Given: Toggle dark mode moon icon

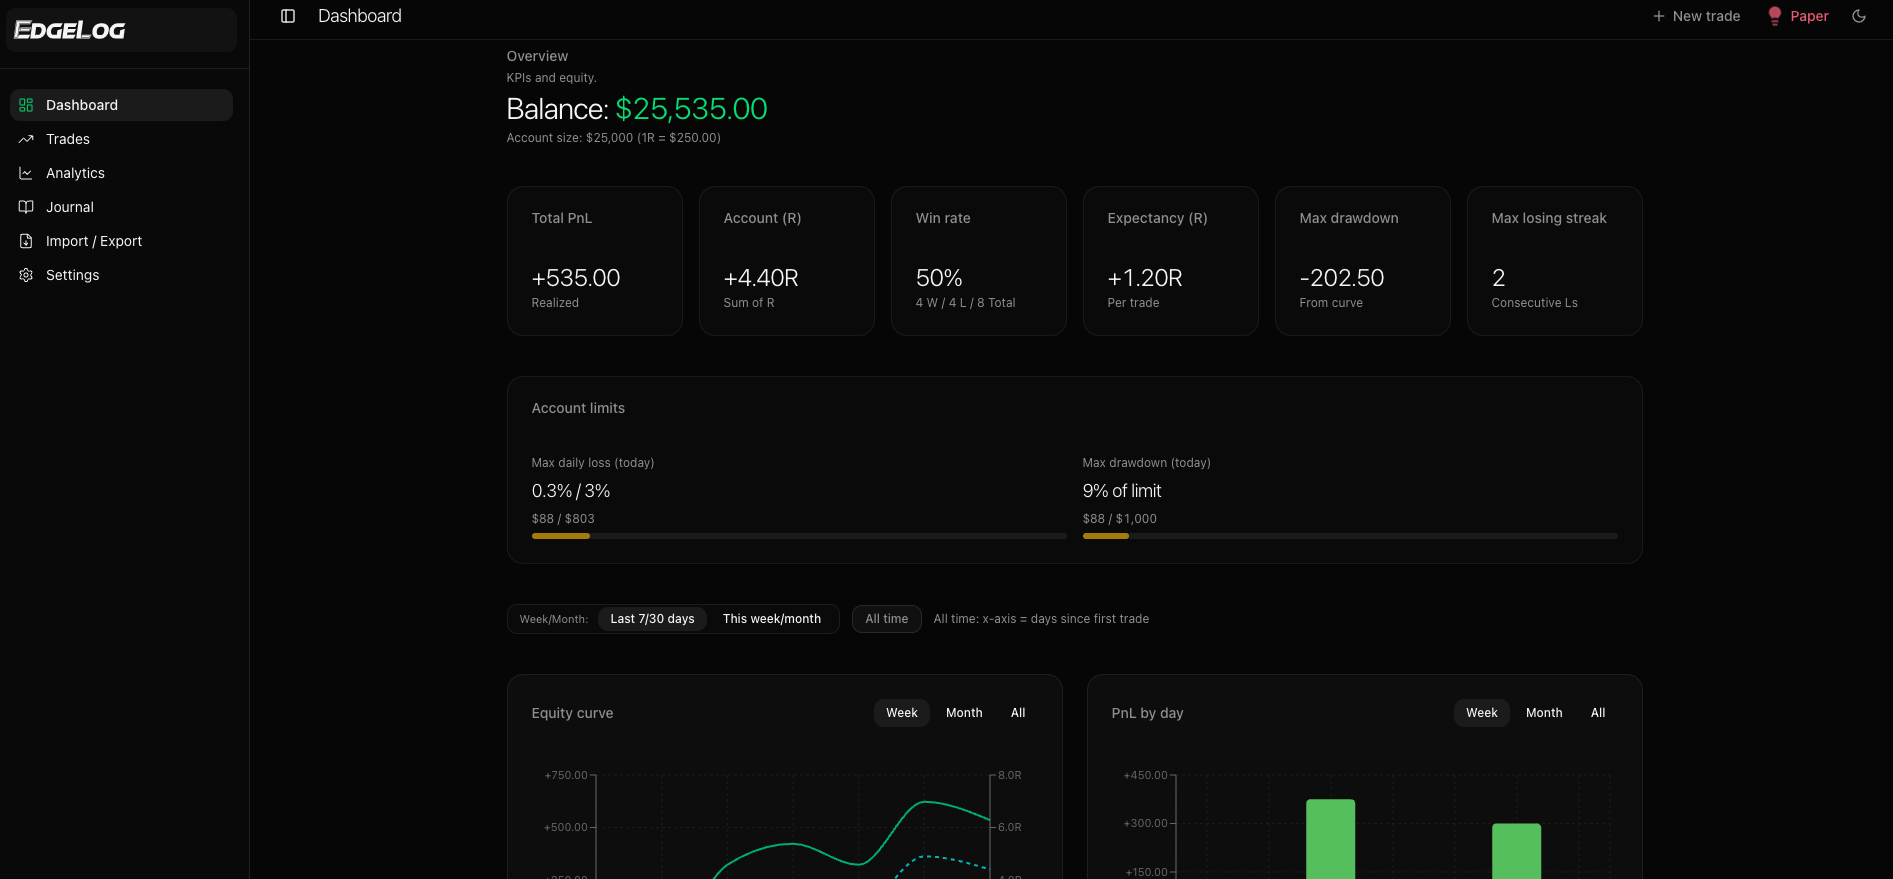Looking at the screenshot, I should [x=1859, y=16].
